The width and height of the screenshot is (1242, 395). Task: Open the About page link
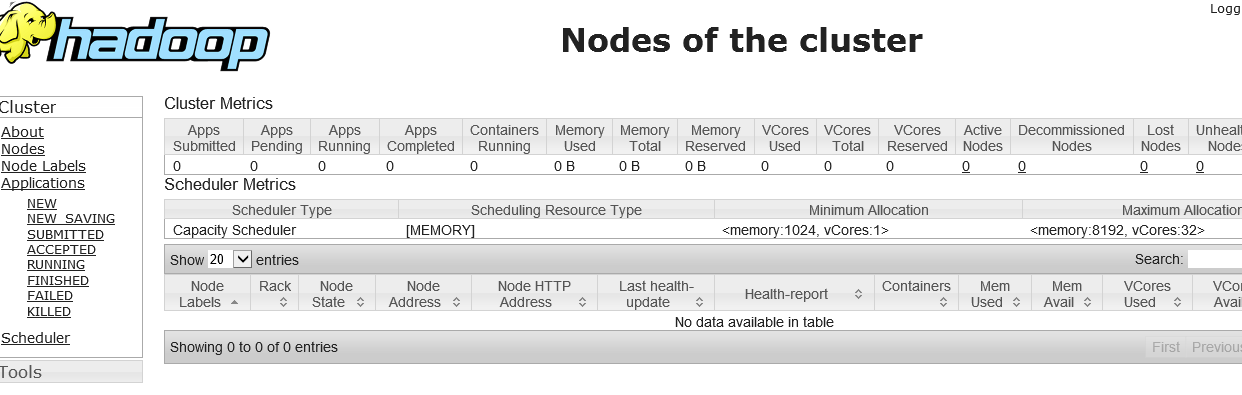(22, 132)
